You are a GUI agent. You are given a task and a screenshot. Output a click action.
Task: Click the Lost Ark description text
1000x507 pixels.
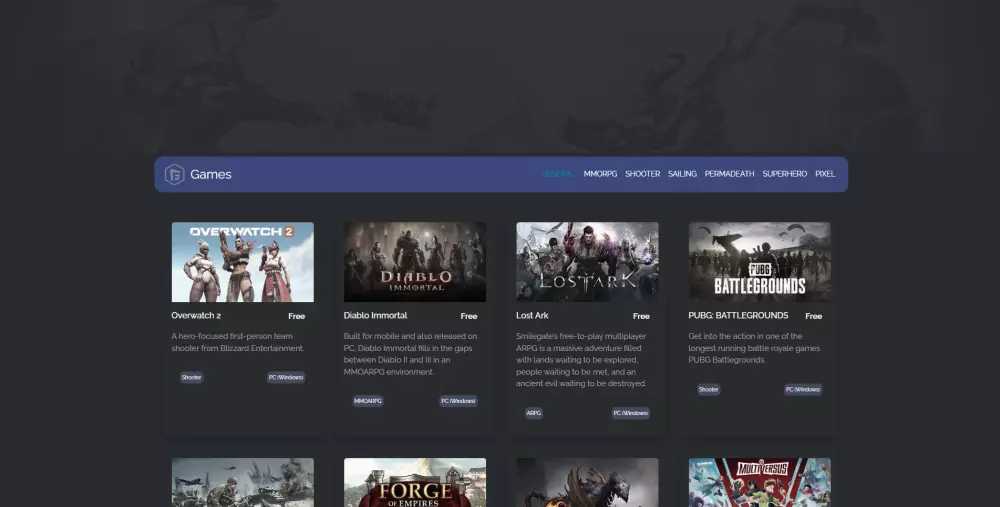point(582,360)
